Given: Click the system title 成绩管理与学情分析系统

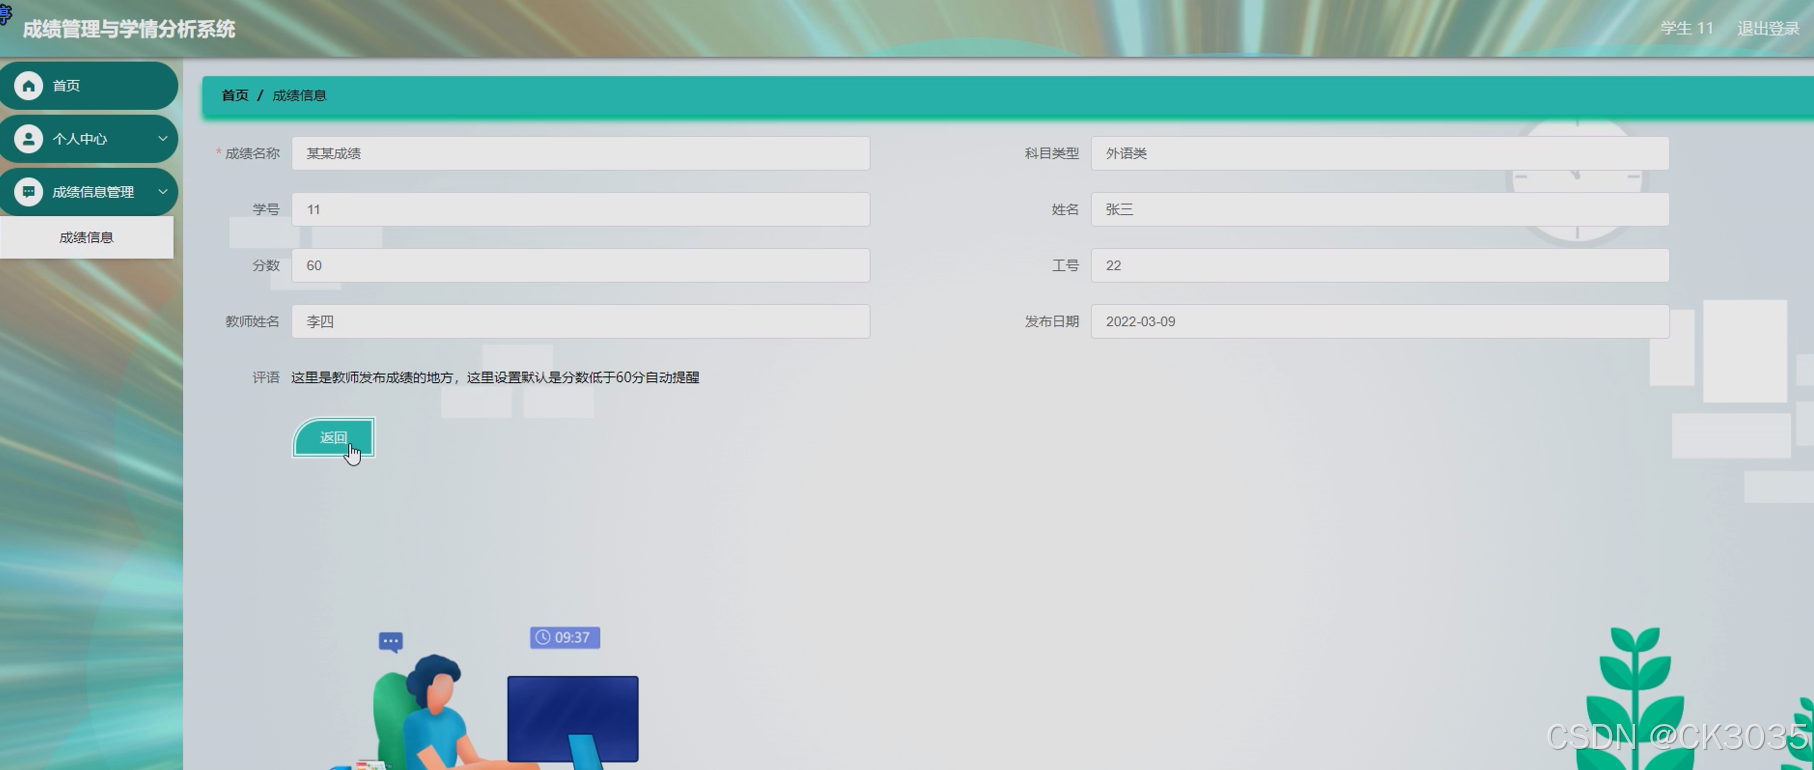Looking at the screenshot, I should click(x=129, y=29).
